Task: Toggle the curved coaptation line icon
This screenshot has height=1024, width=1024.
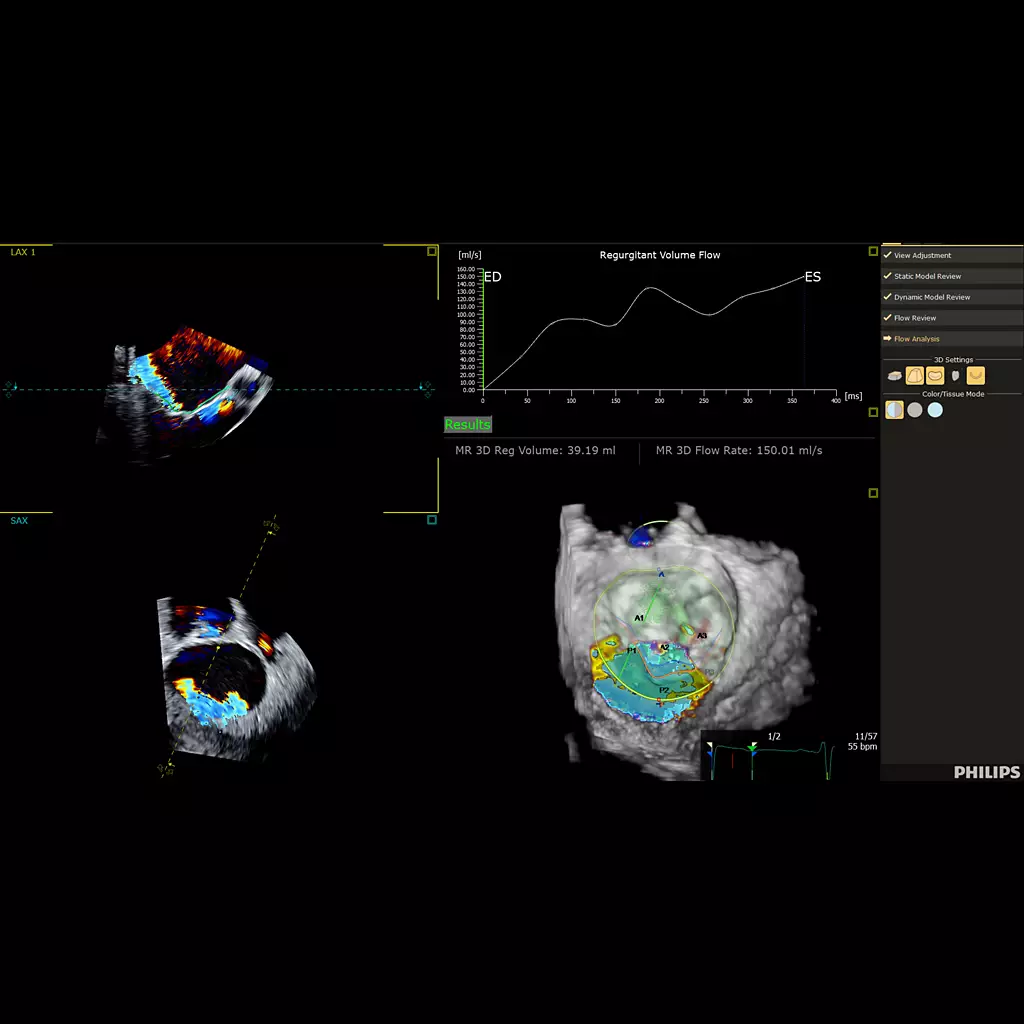Action: click(976, 376)
